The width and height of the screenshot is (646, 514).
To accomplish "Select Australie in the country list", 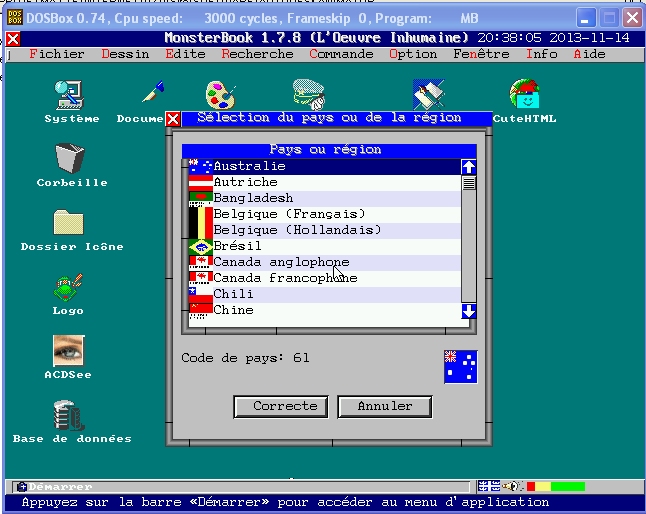I will [x=325, y=166].
